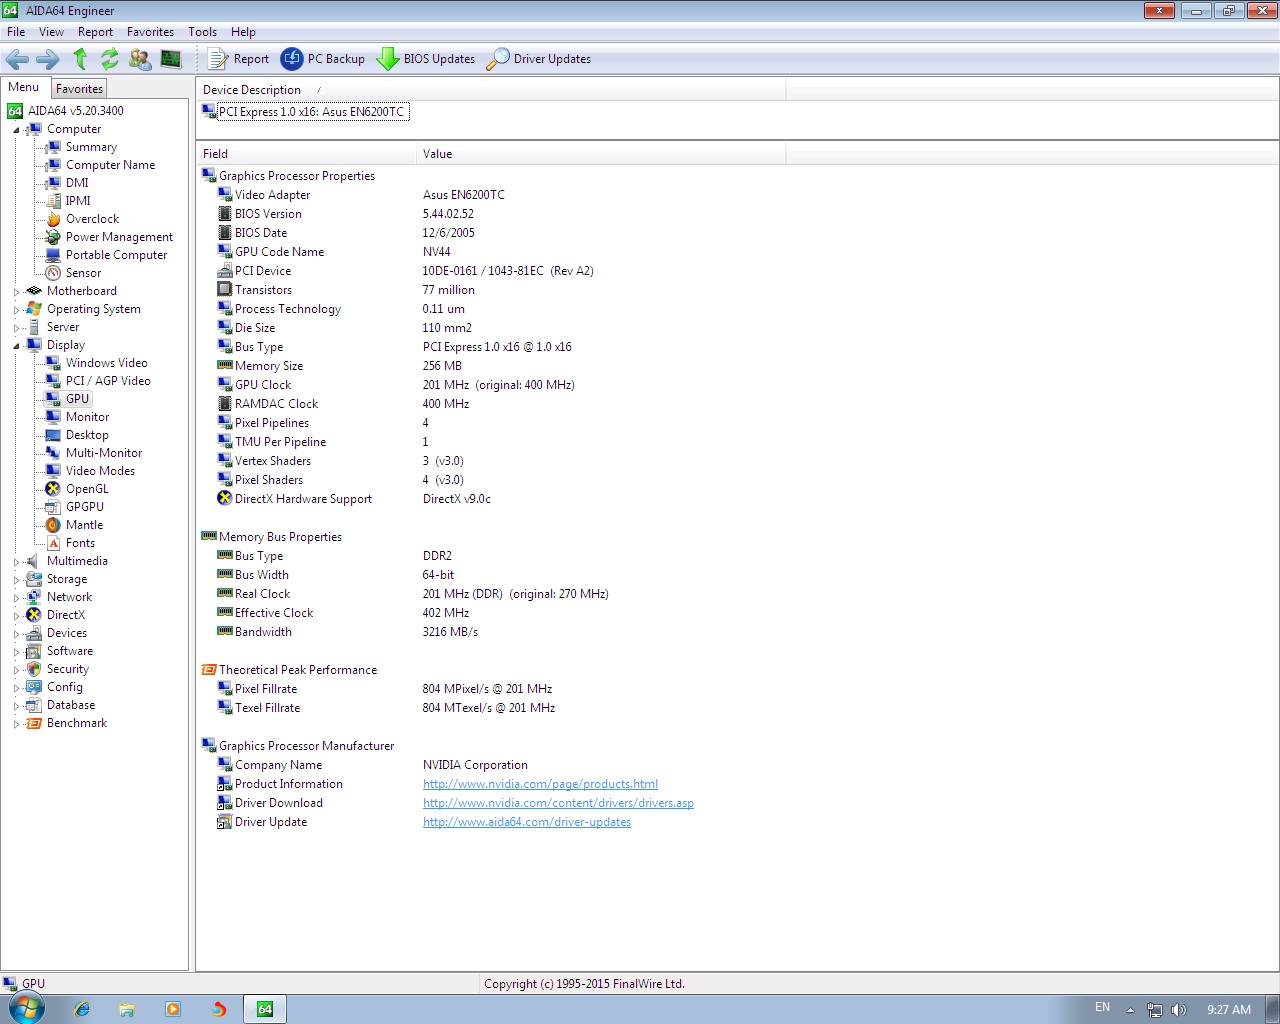Viewport: 1280px width, 1024px height.
Task: Click the BIOS Updates toolbar button
Action: [426, 59]
